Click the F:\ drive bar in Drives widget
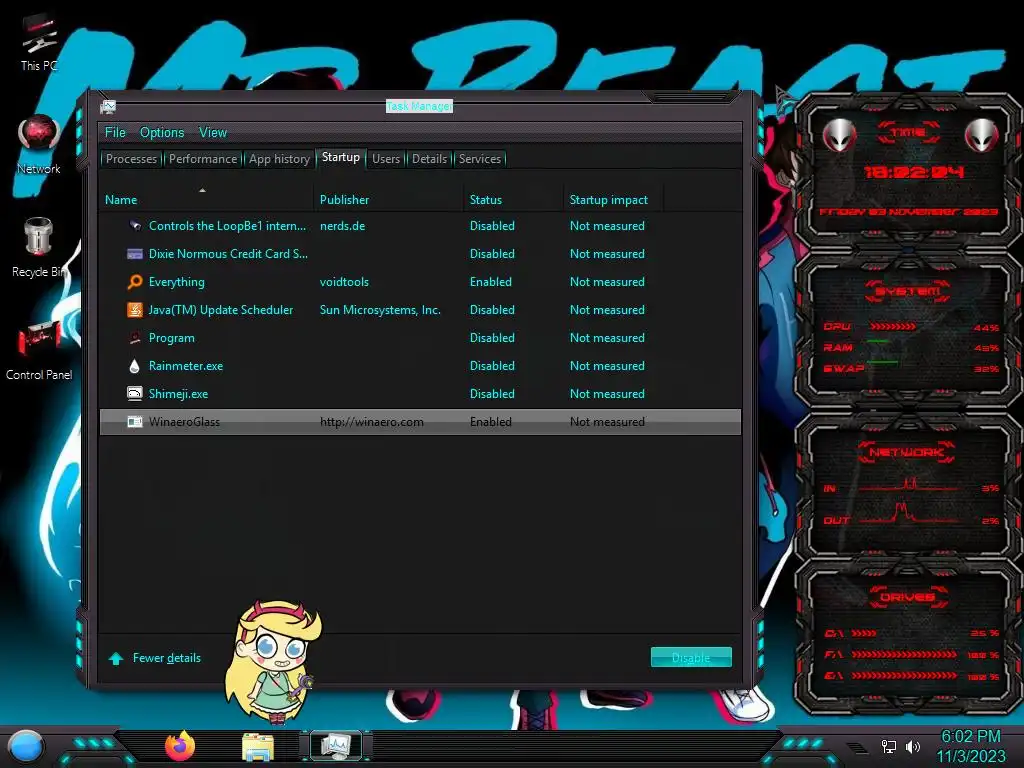The image size is (1024, 768). coord(904,654)
